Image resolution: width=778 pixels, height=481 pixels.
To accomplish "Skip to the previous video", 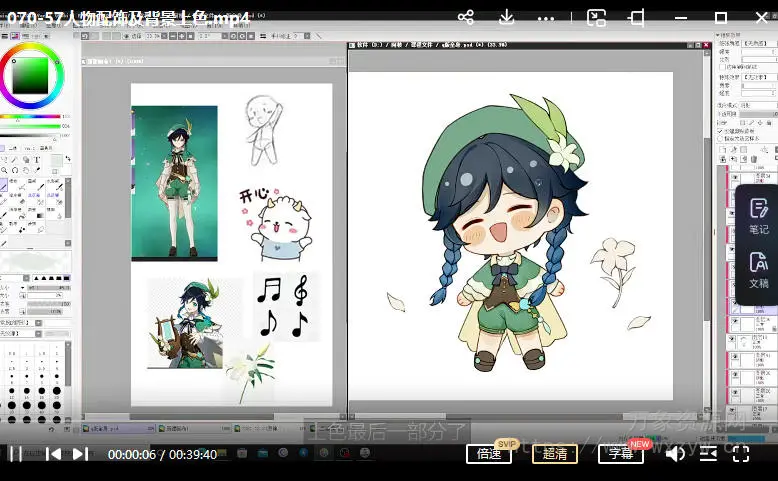I will pyautogui.click(x=53, y=454).
